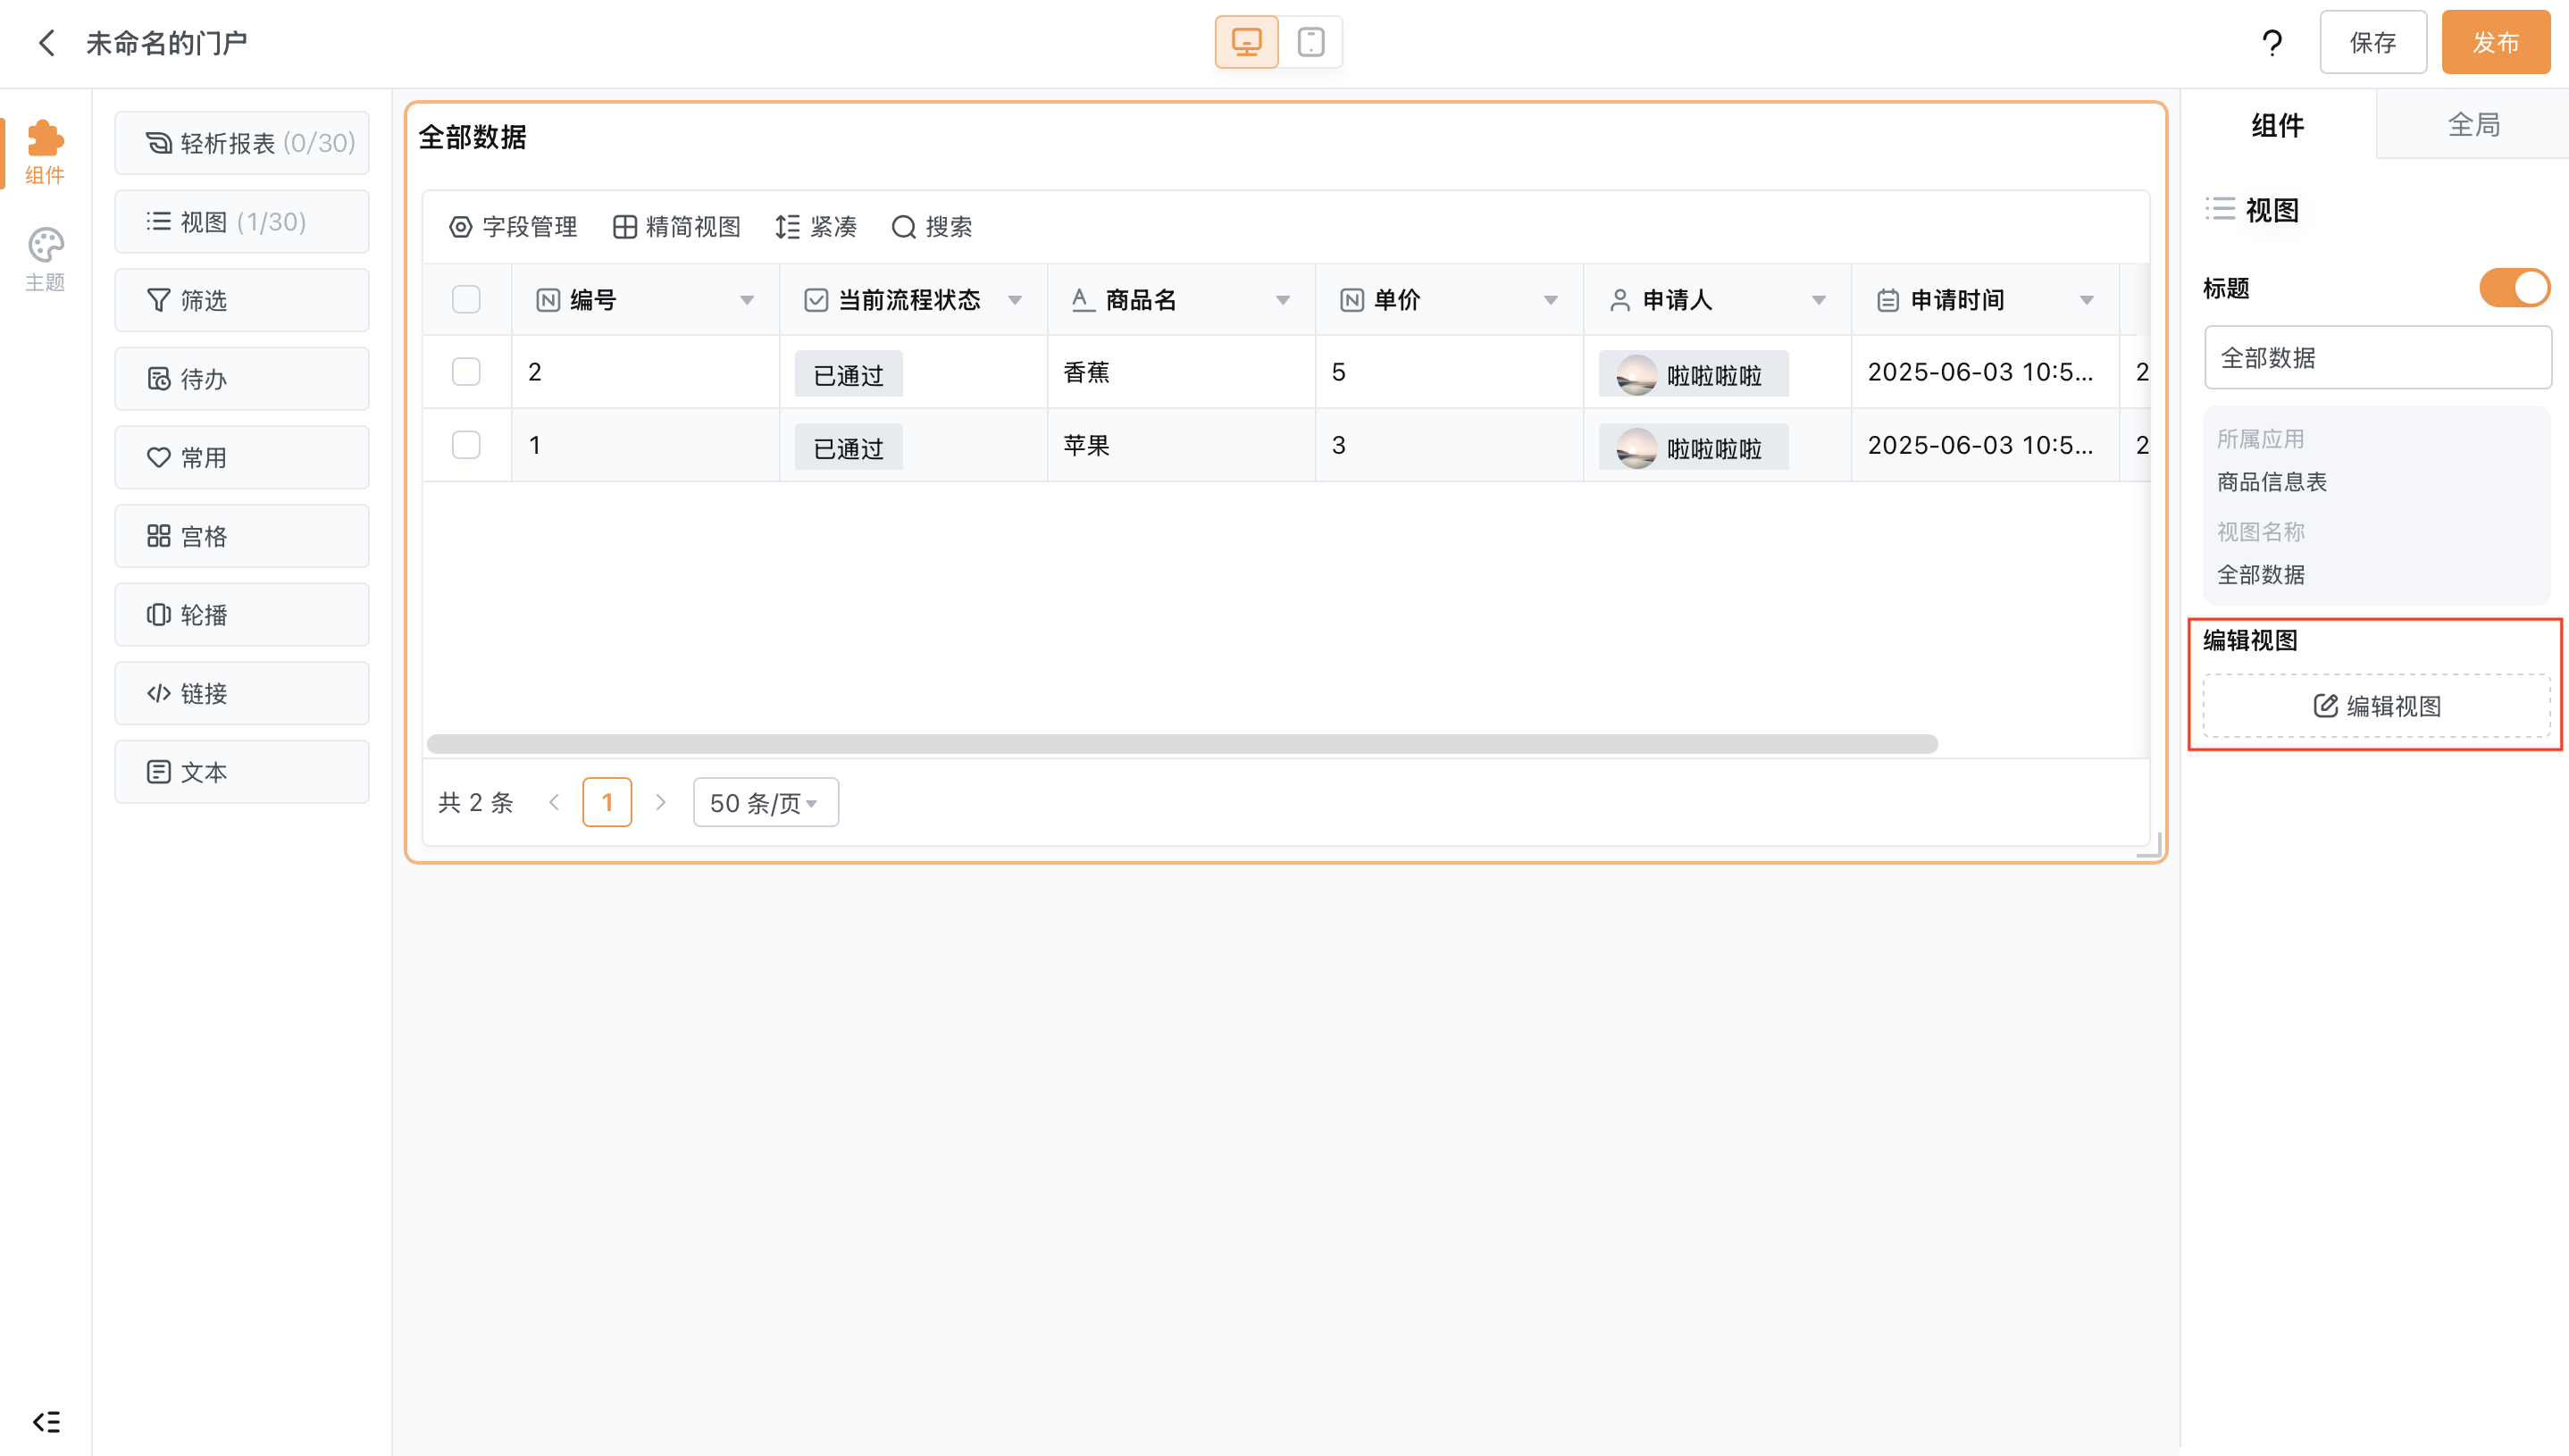2569x1456 pixels.
Task: Click the 当前流程状态 column header
Action: pyautogui.click(x=913, y=300)
